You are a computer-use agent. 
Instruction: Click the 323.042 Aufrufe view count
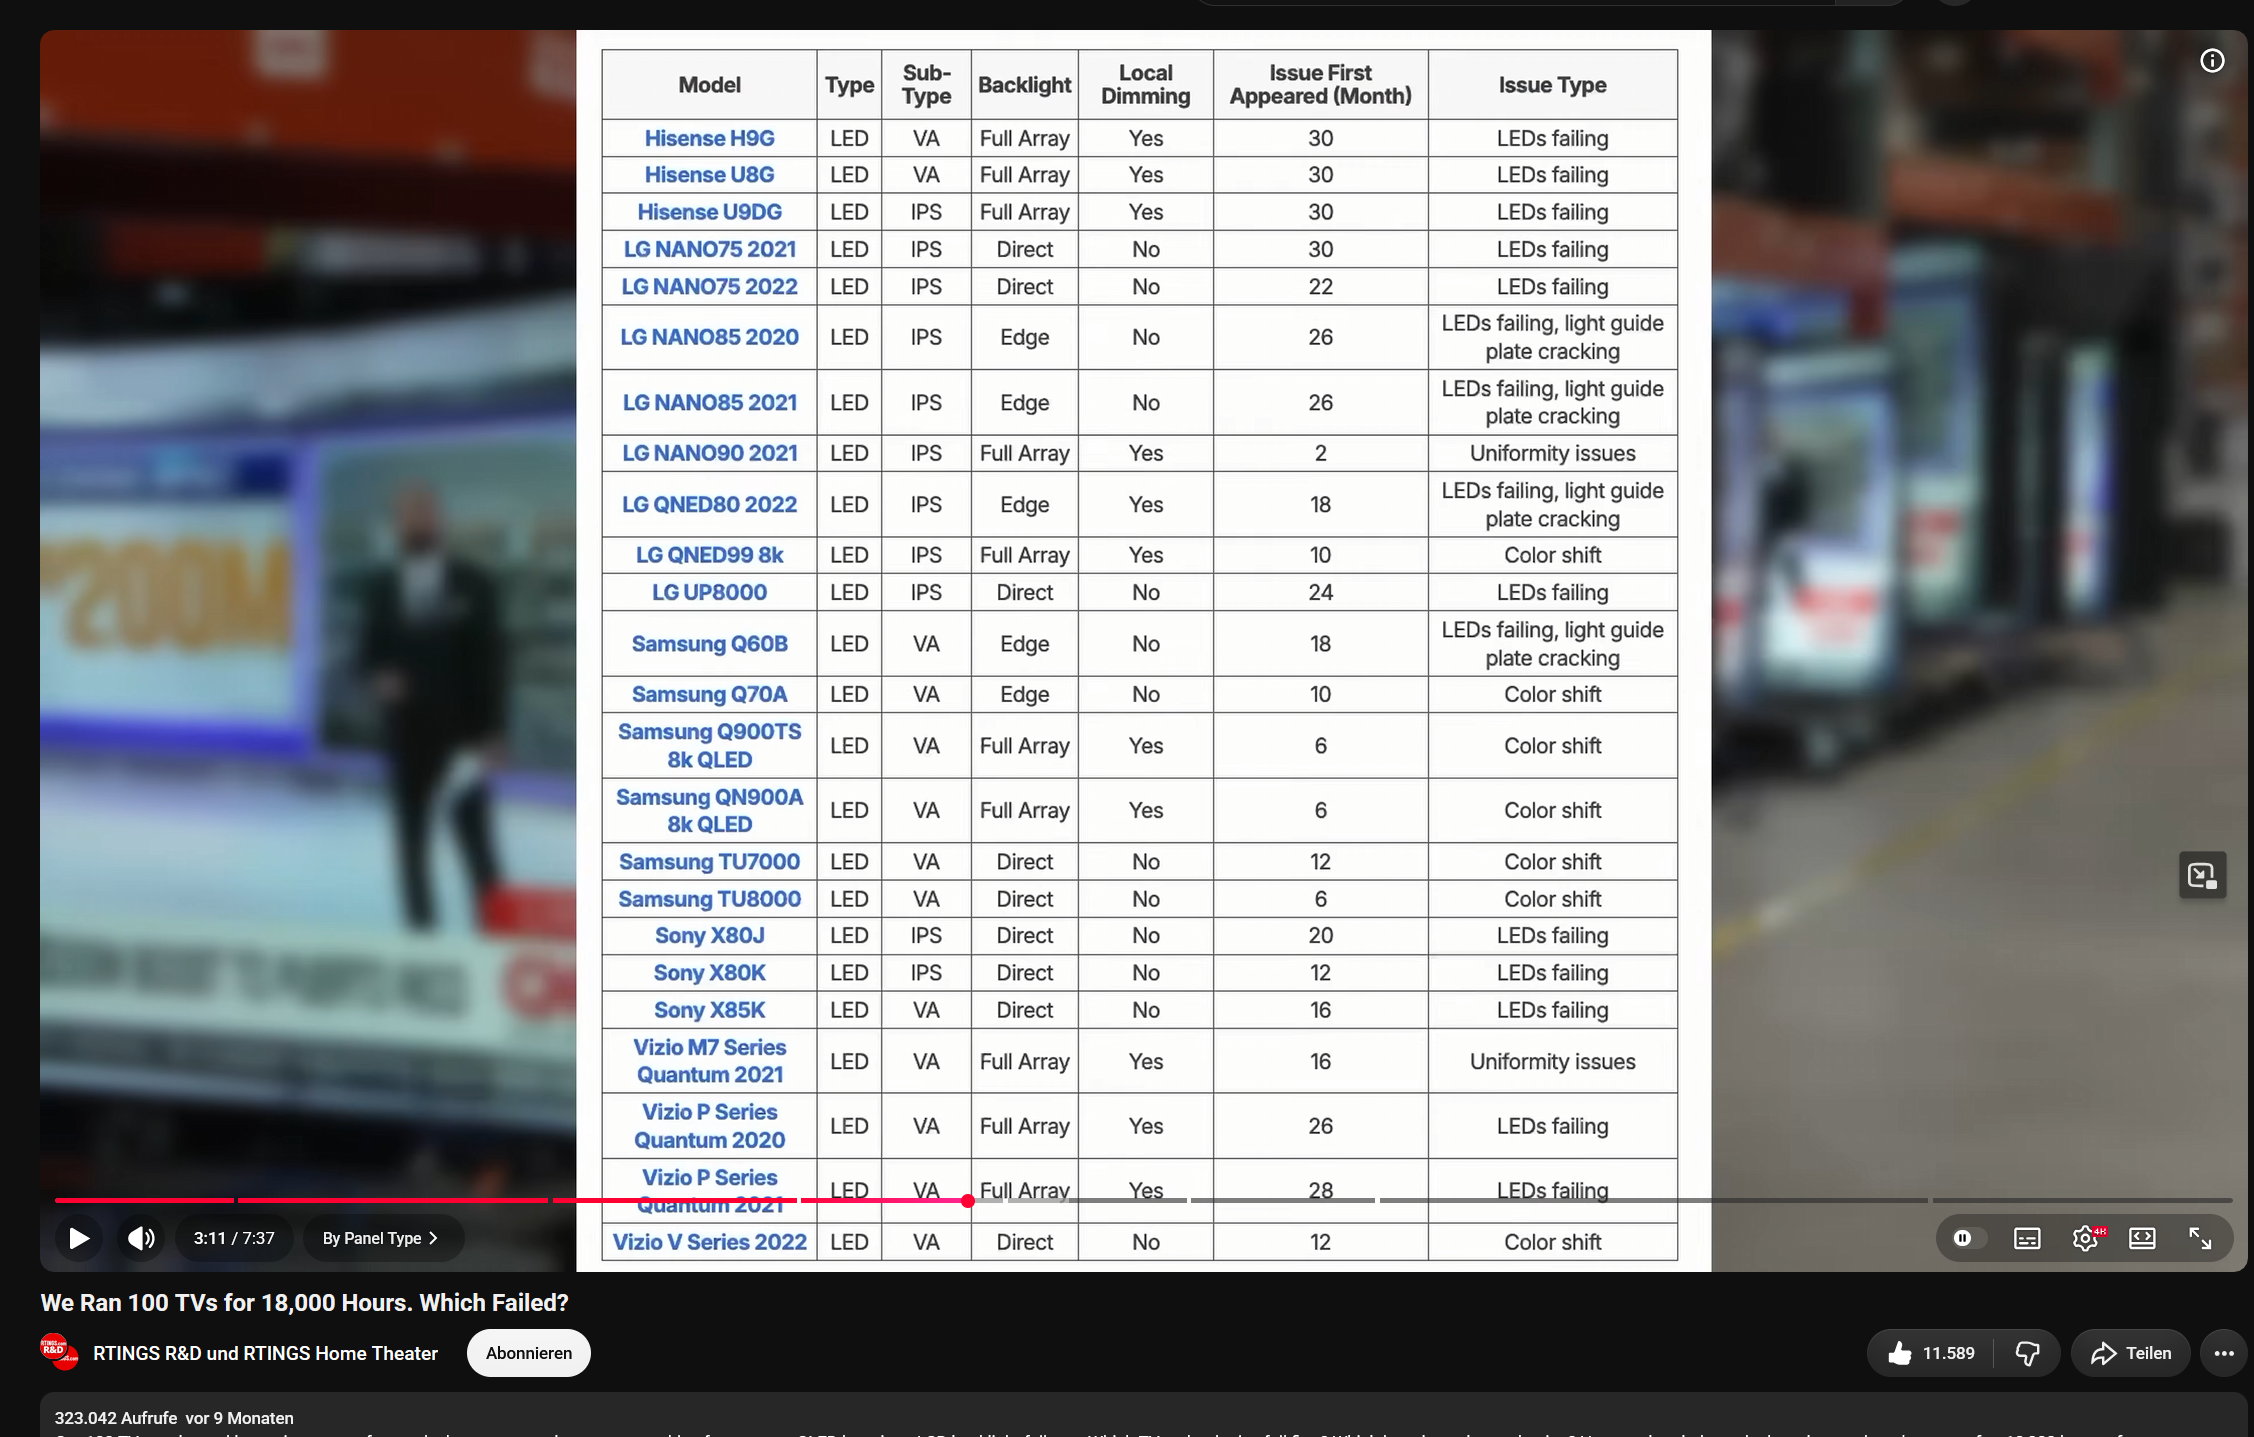[116, 1418]
